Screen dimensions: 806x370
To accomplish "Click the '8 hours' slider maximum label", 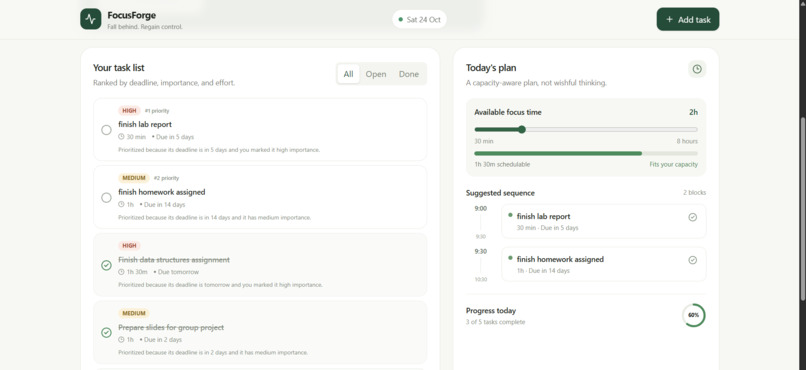I will (687, 141).
